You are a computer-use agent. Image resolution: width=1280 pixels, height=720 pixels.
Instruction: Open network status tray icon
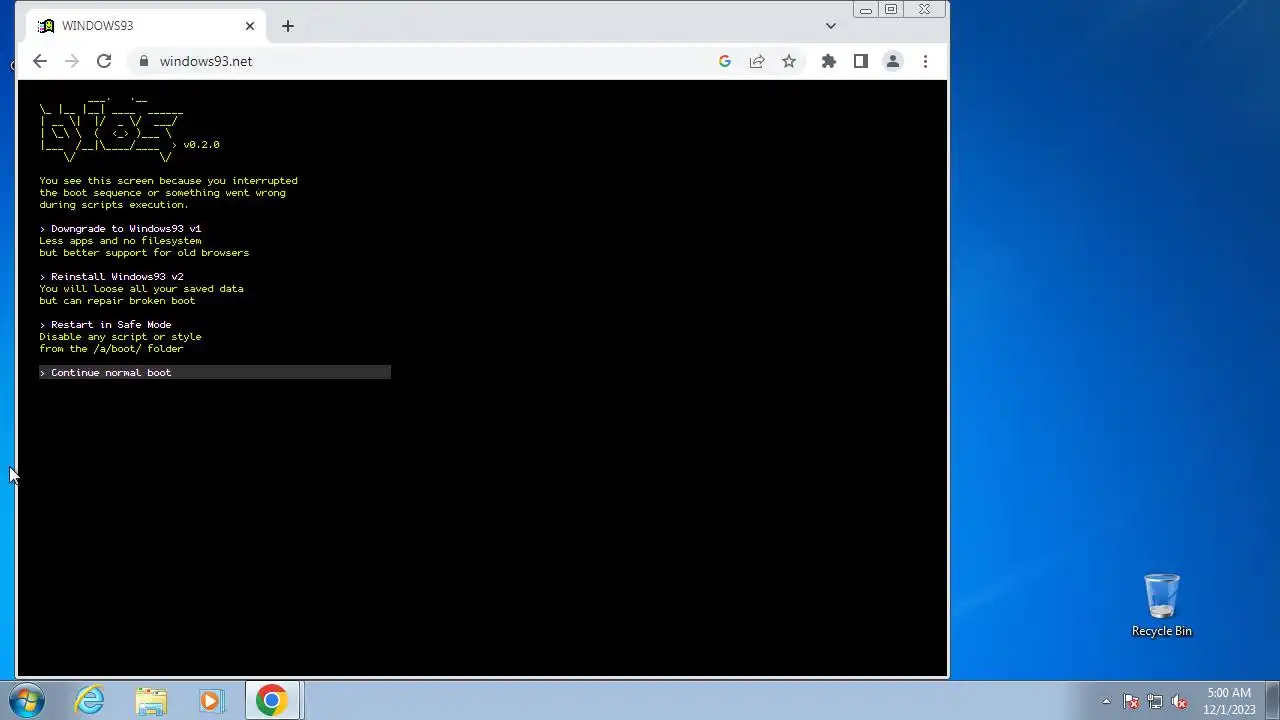(x=1155, y=701)
